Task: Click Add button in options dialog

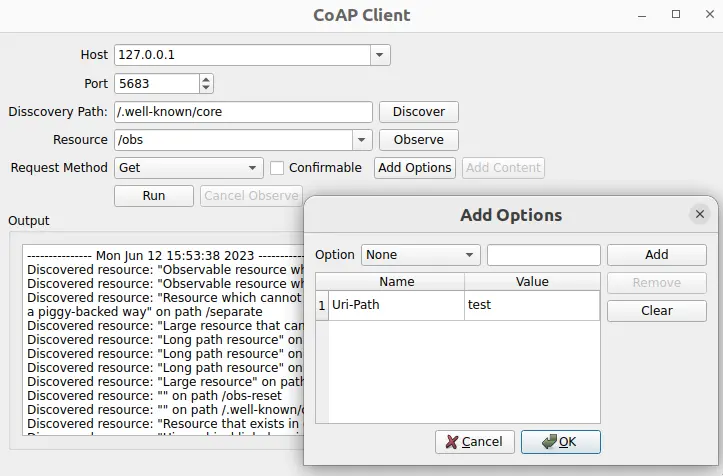Action: (656, 255)
